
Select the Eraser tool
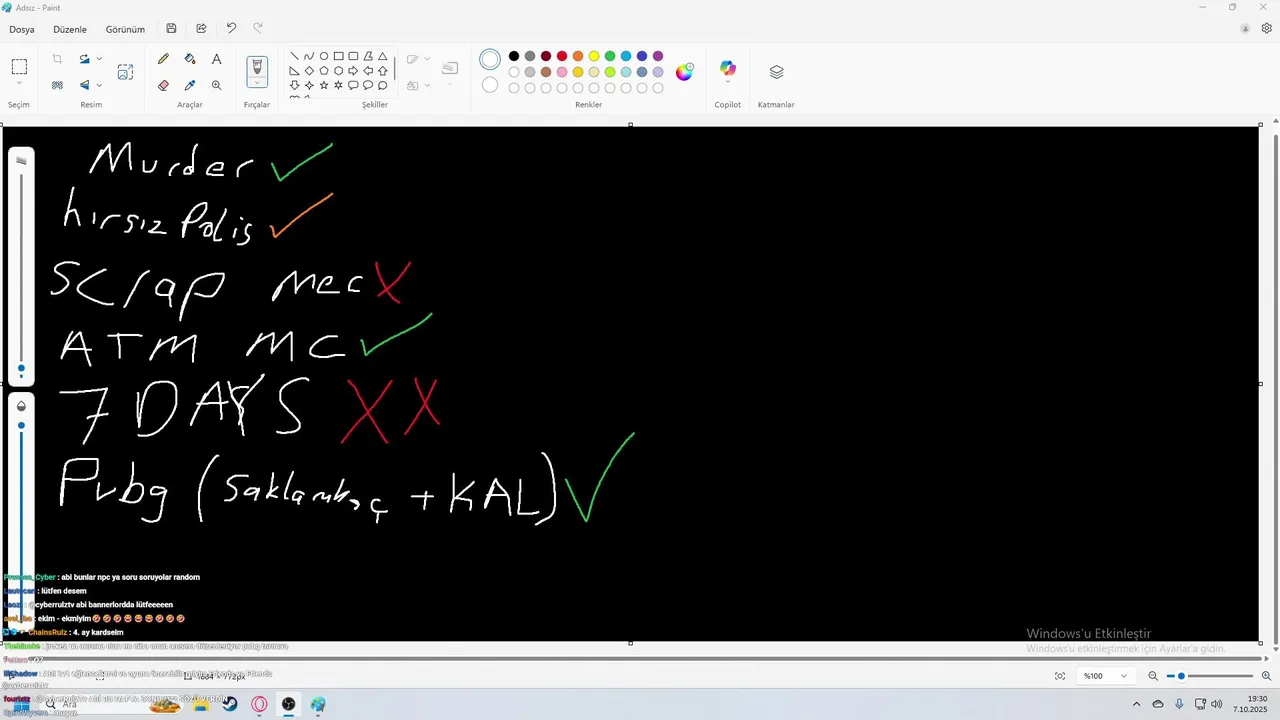tap(163, 85)
